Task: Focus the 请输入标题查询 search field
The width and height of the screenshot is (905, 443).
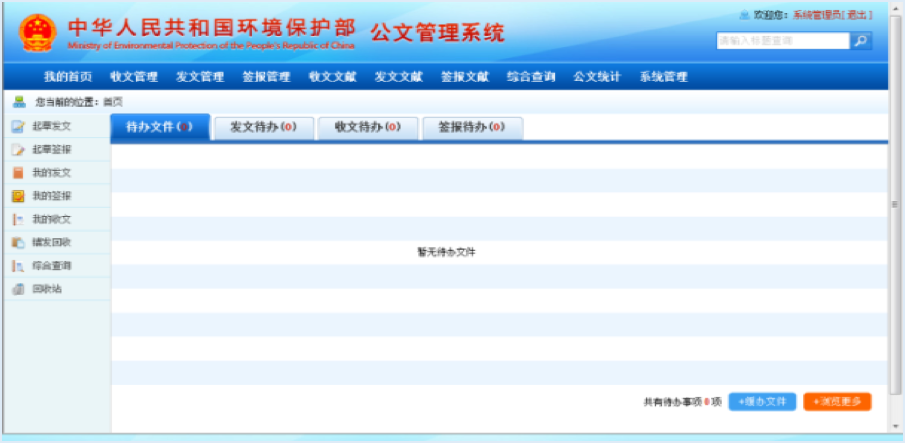Action: 783,41
